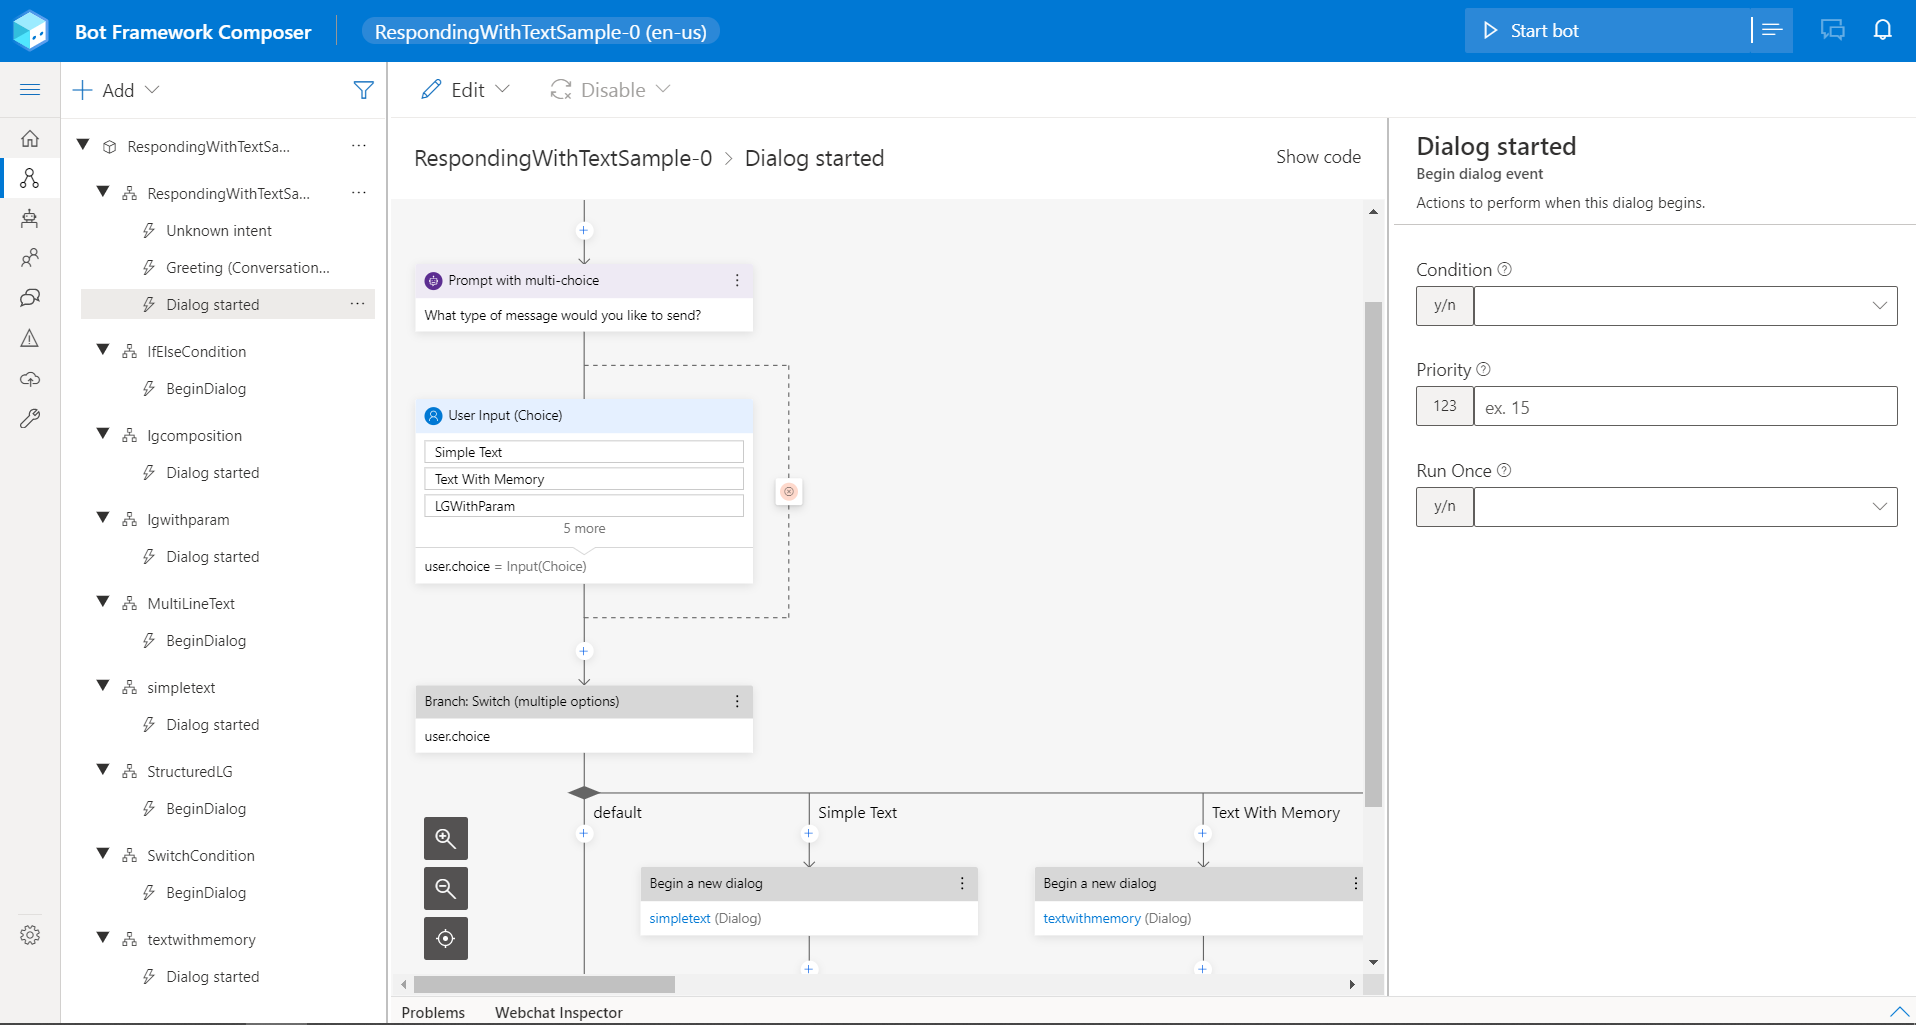Screen dimensions: 1916x1025
Task: Add action above Branch: Switch node
Action: click(584, 651)
